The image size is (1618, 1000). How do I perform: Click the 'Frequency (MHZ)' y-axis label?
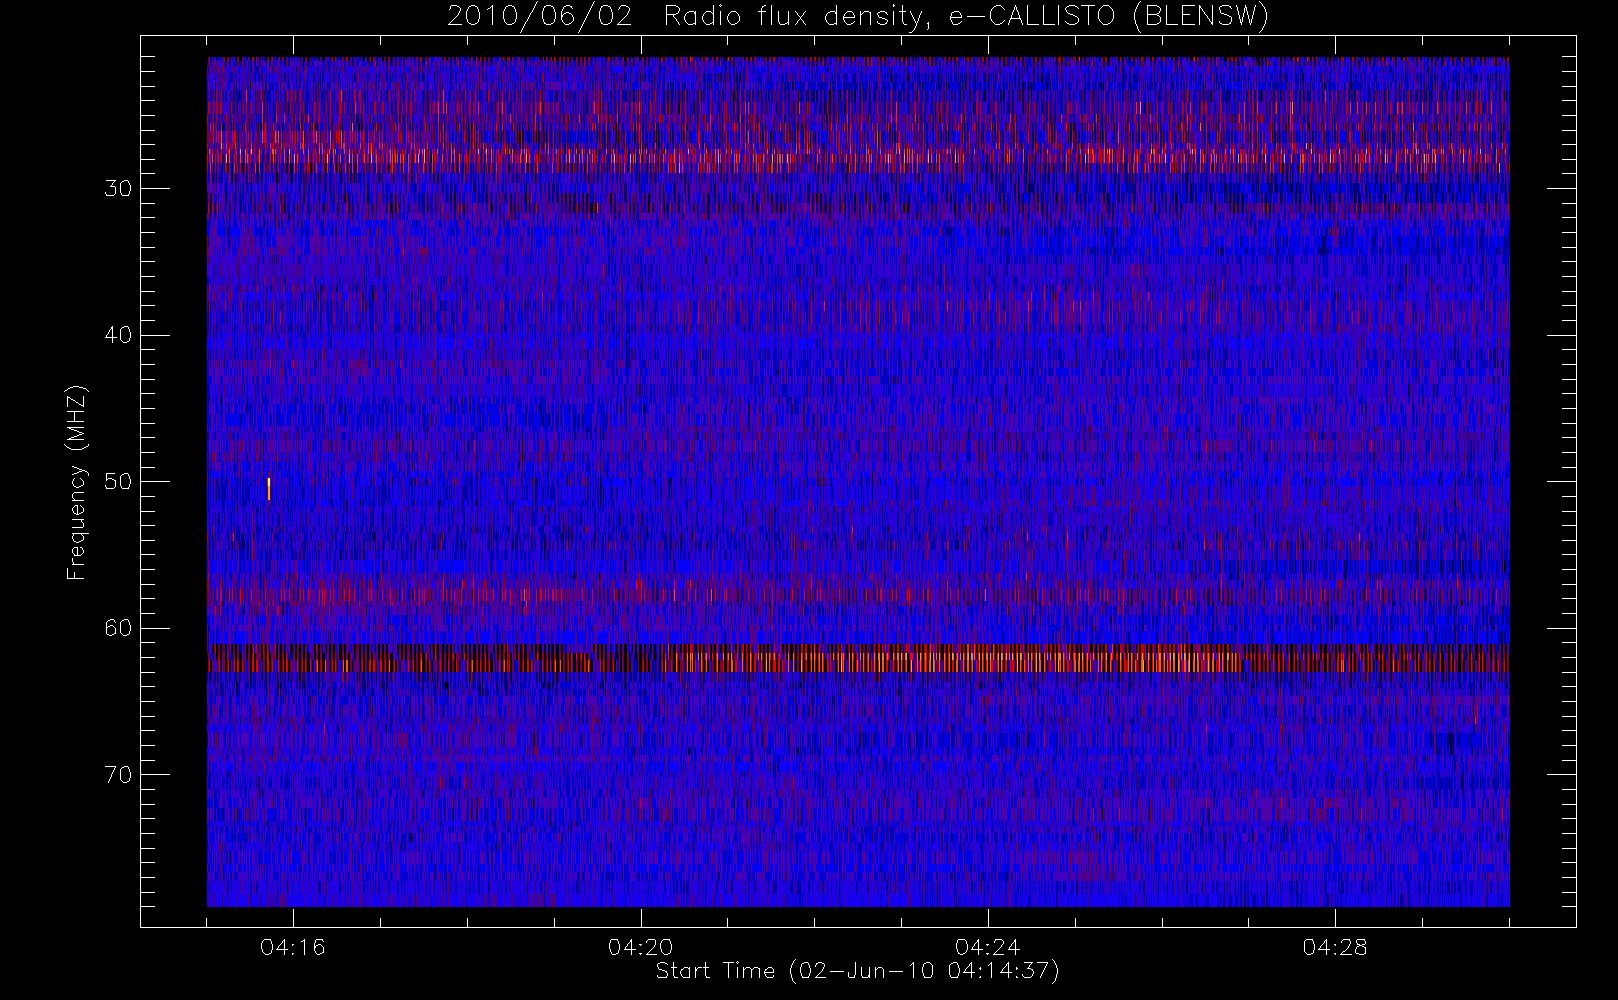[77, 482]
